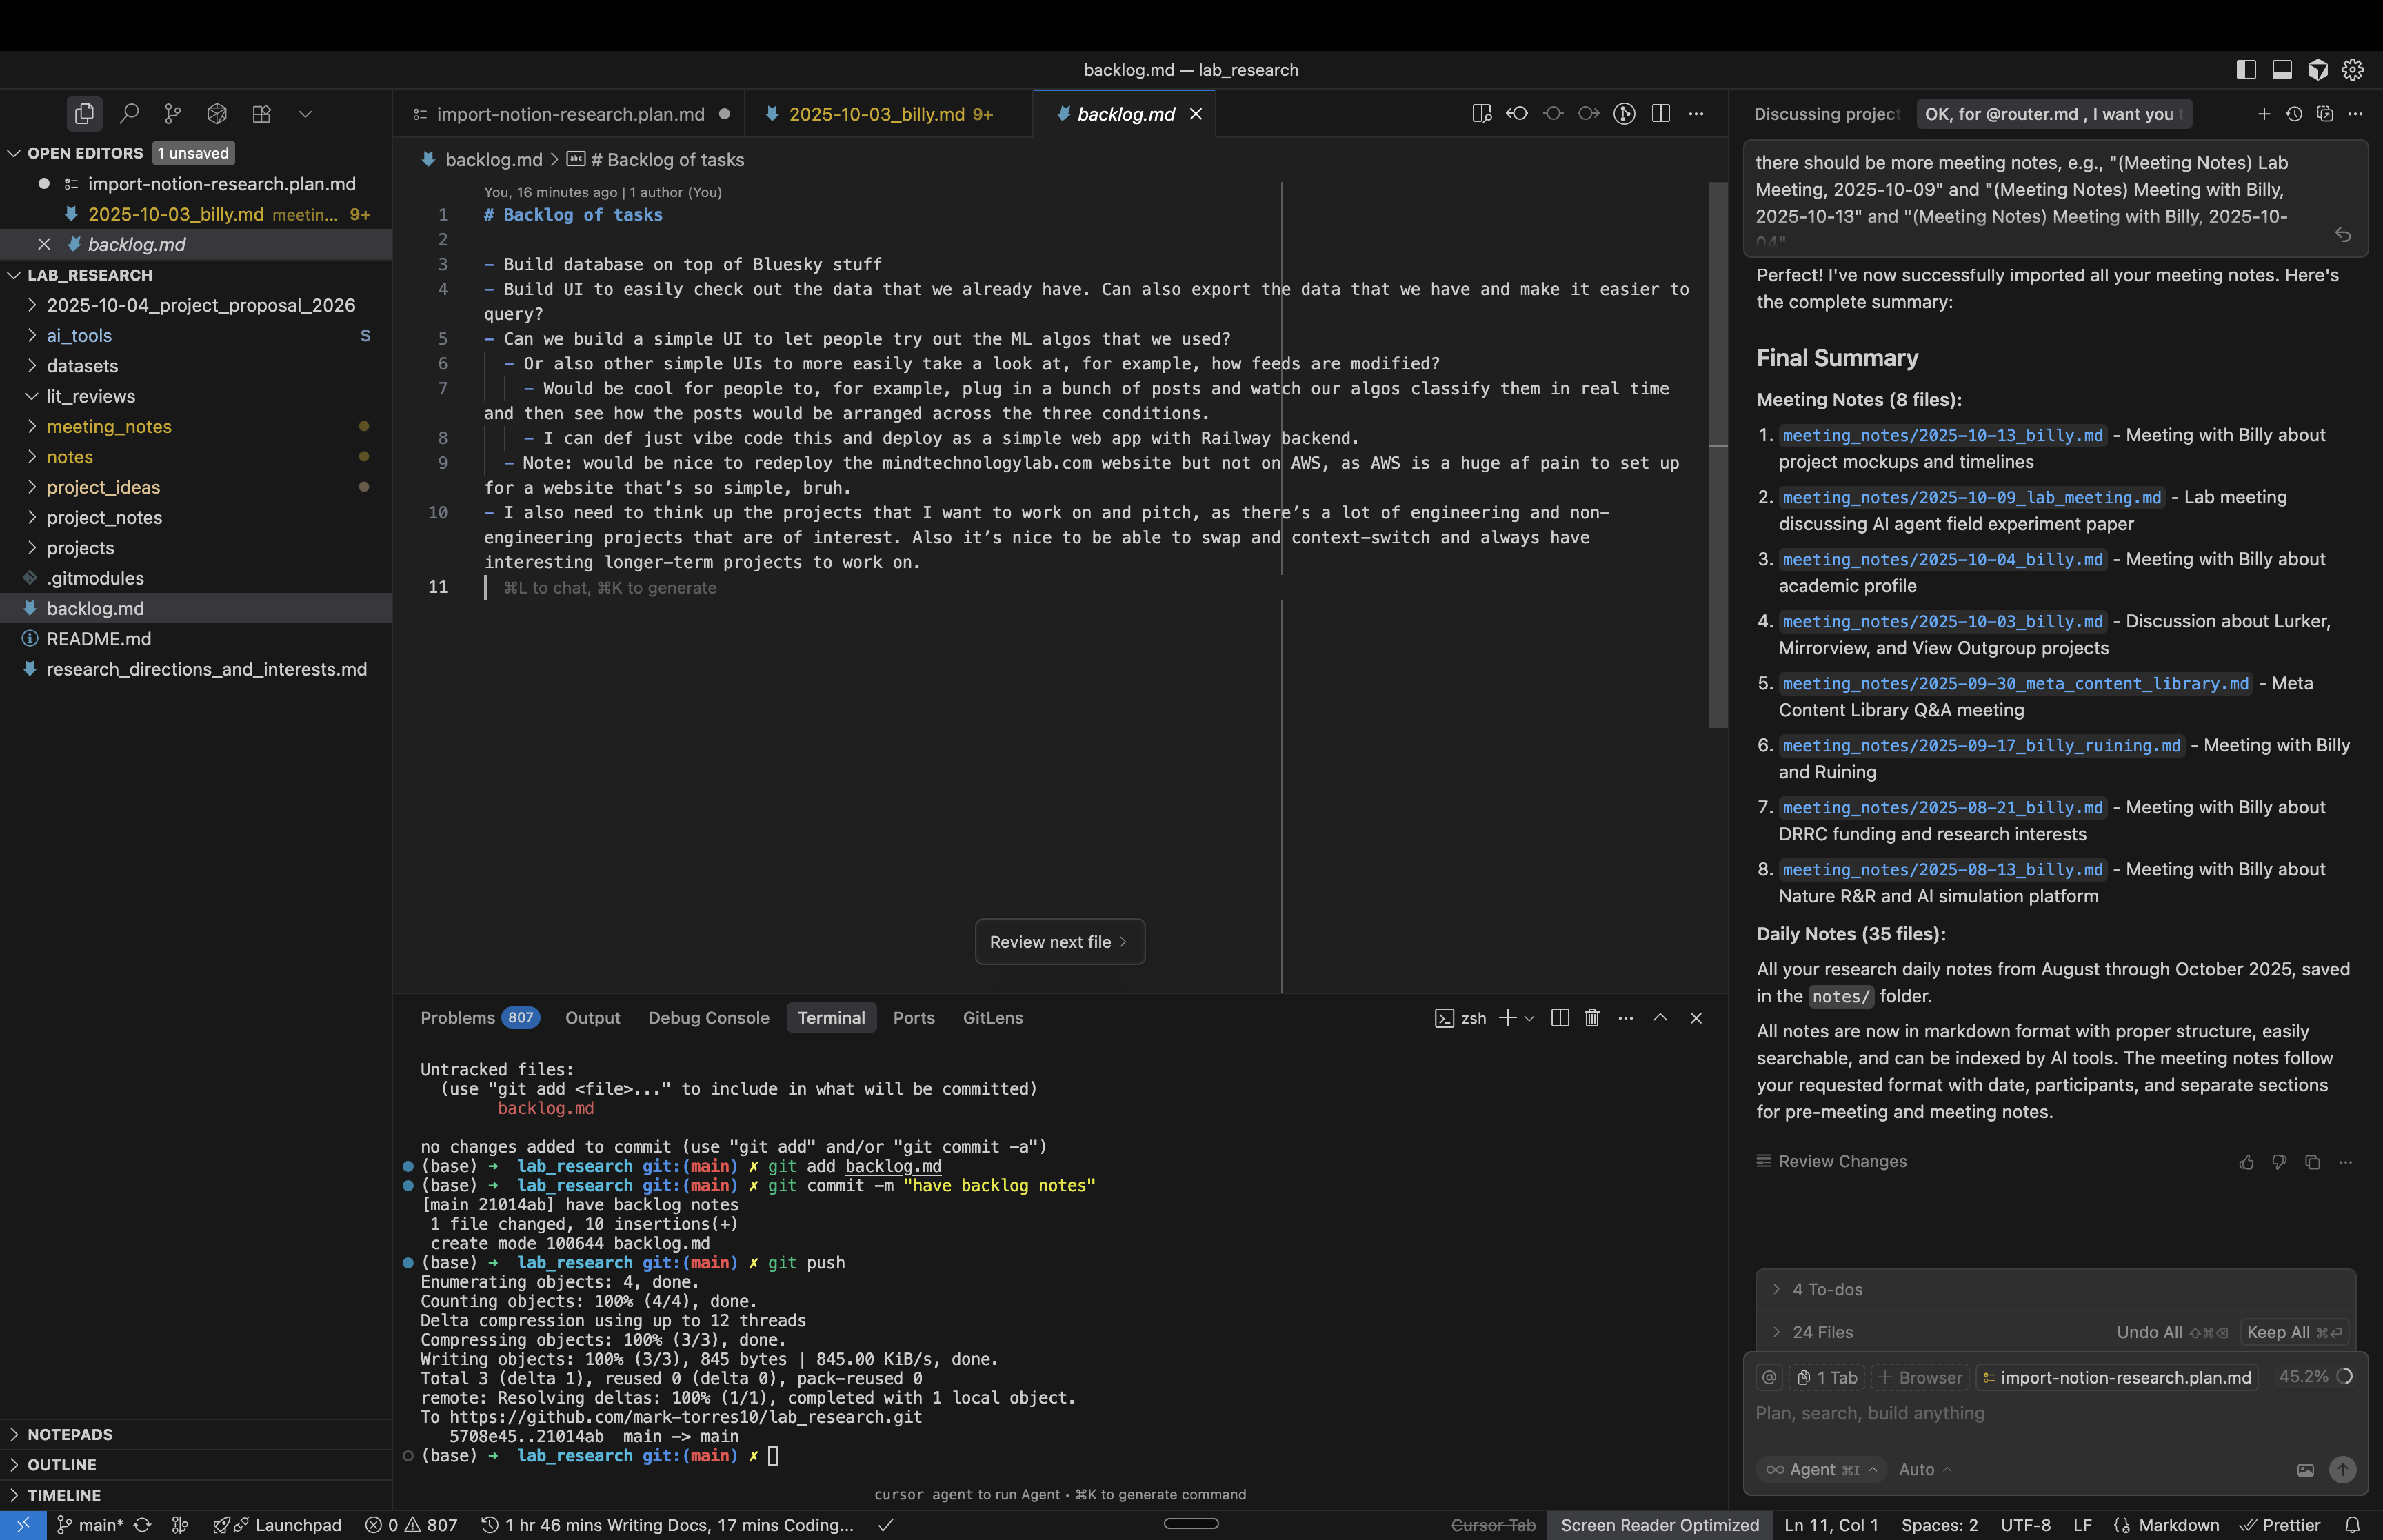
Task: Kill the terminal with the trash icon
Action: click(1592, 1018)
